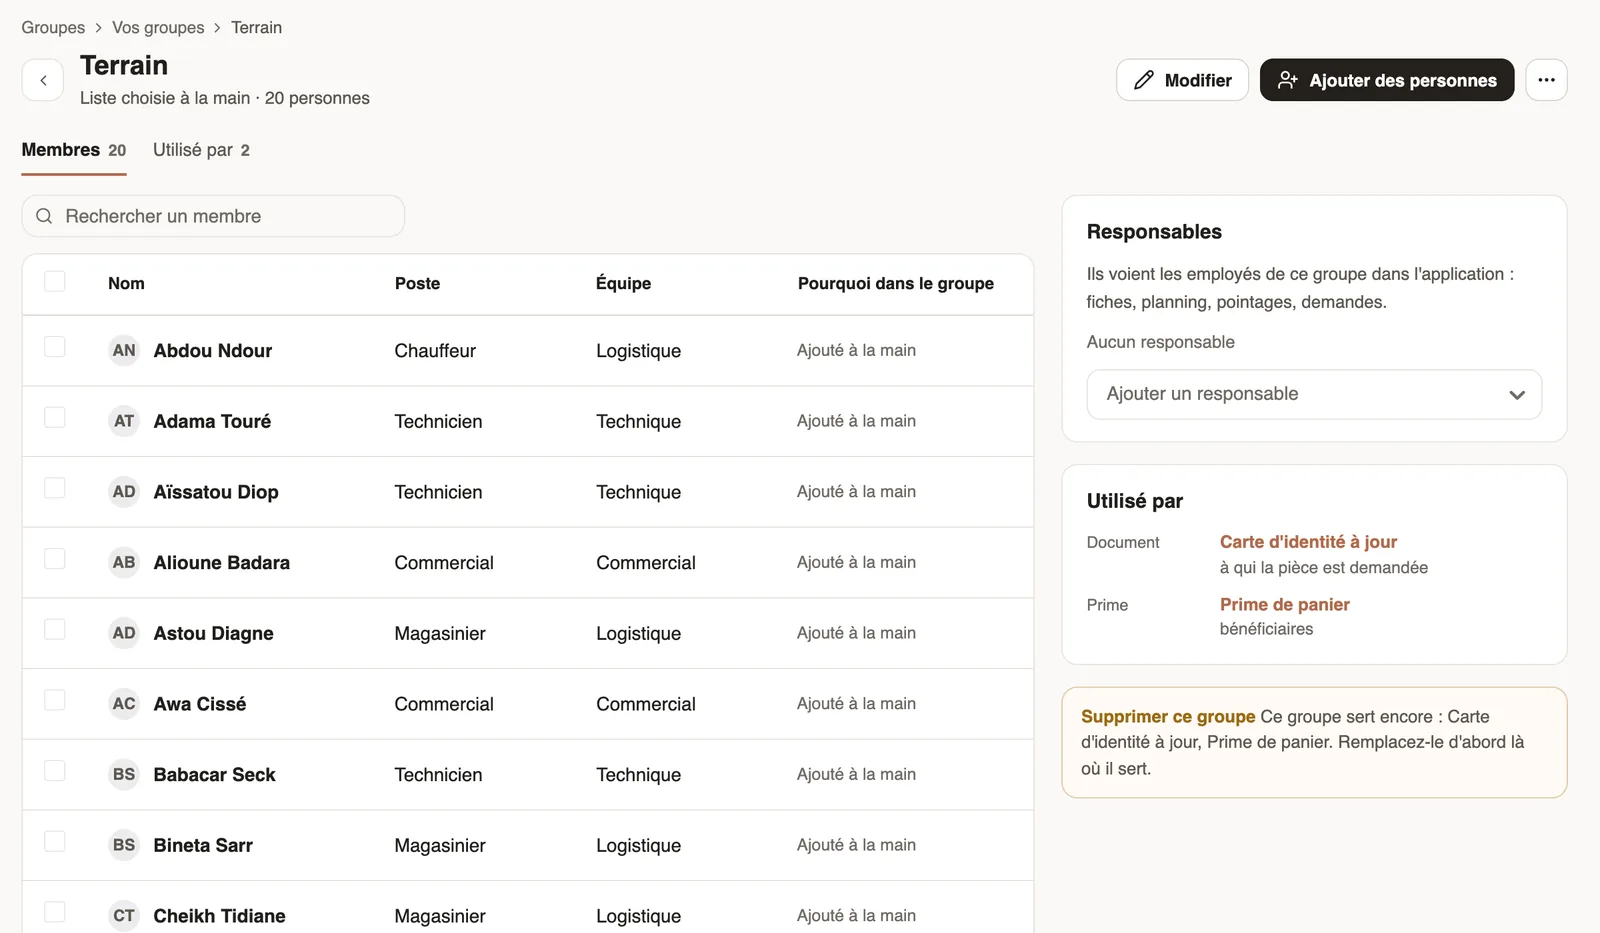Click the Pourquoi dans le groupe header

coord(896,284)
